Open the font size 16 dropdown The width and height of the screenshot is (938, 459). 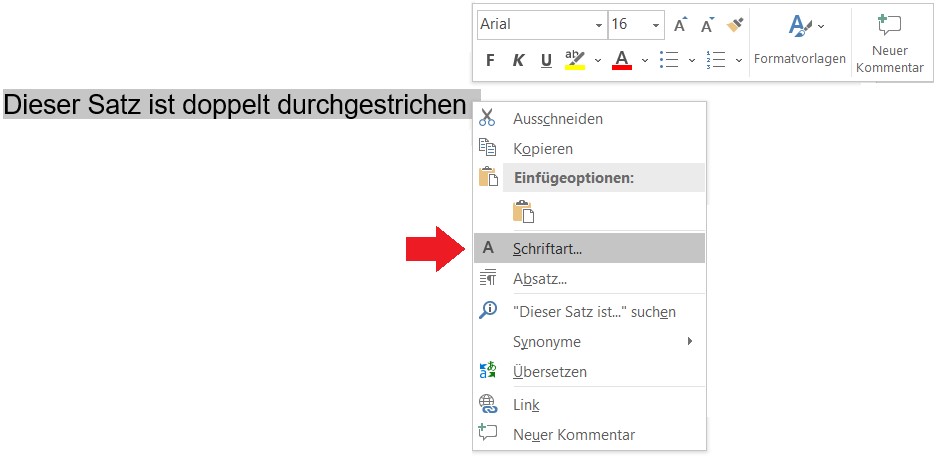[656, 25]
